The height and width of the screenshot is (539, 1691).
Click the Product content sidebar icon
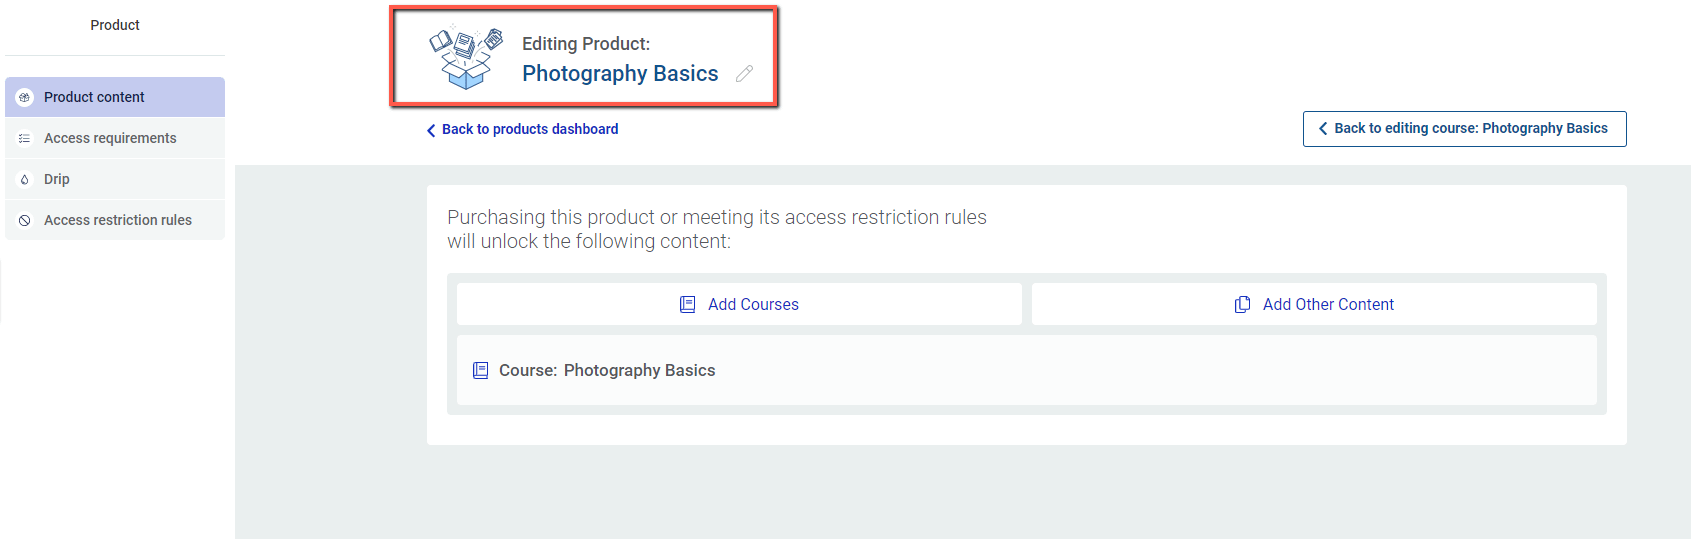click(x=25, y=97)
